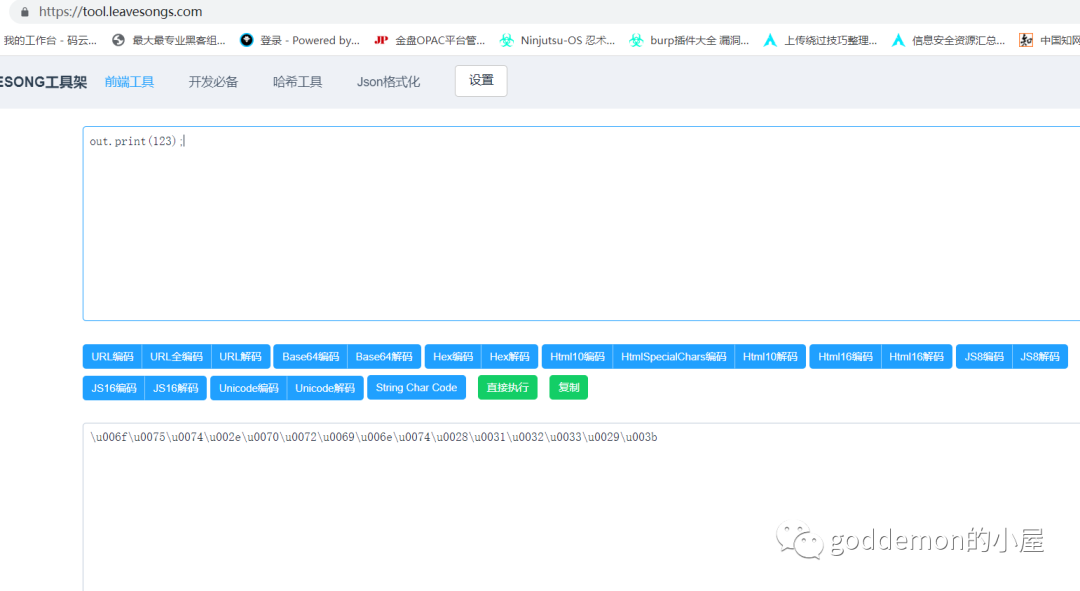Click the output textarea with \u006f unicode text
Image resolution: width=1080 pixels, height=591 pixels.
tap(581, 507)
